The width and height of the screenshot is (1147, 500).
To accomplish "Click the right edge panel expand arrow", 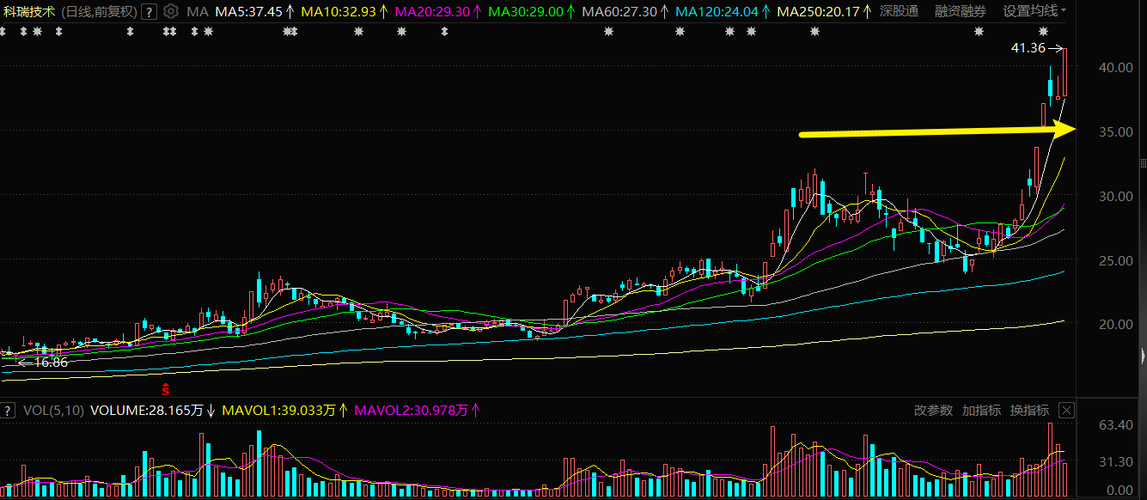I will coord(1143,356).
